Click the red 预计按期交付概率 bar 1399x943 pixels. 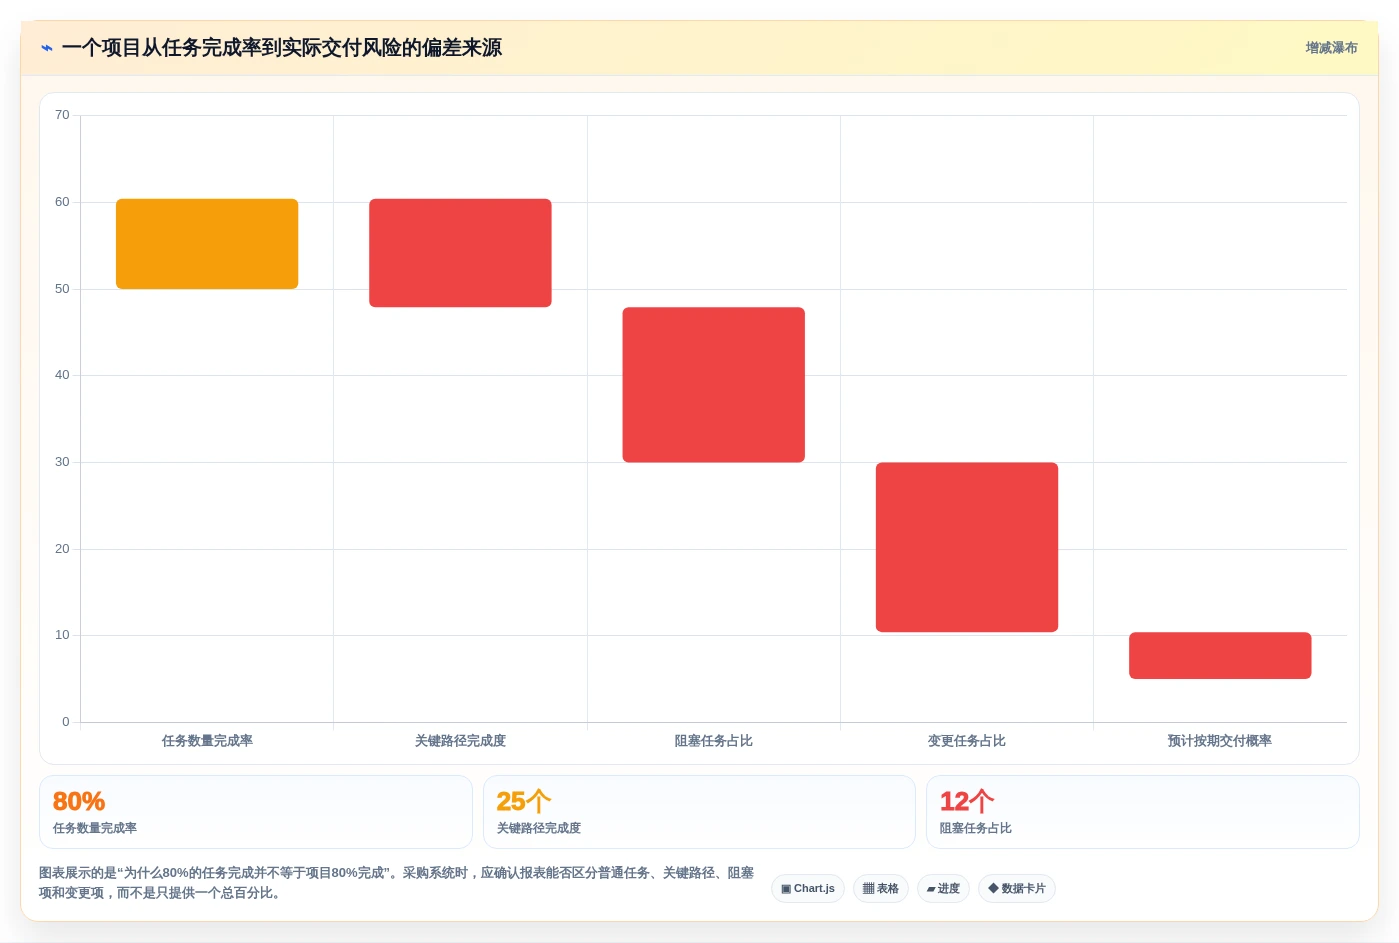tap(1220, 656)
